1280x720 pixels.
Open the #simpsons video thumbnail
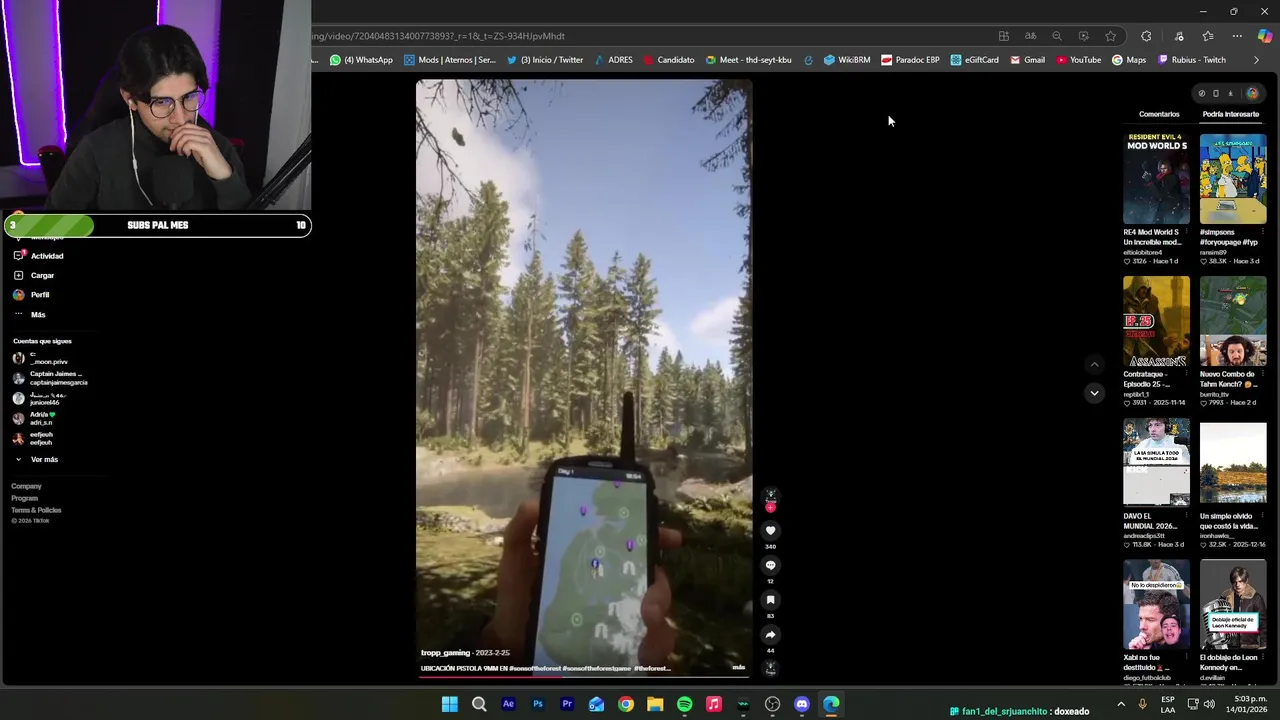(1233, 178)
